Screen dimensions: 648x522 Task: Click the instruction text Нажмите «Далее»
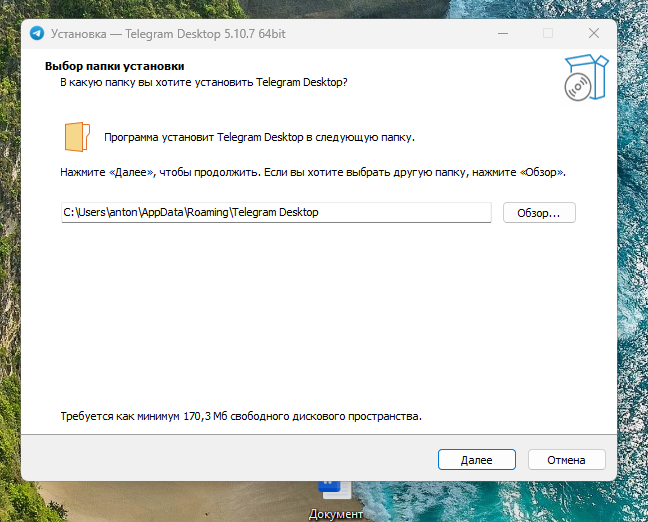[x=313, y=172]
